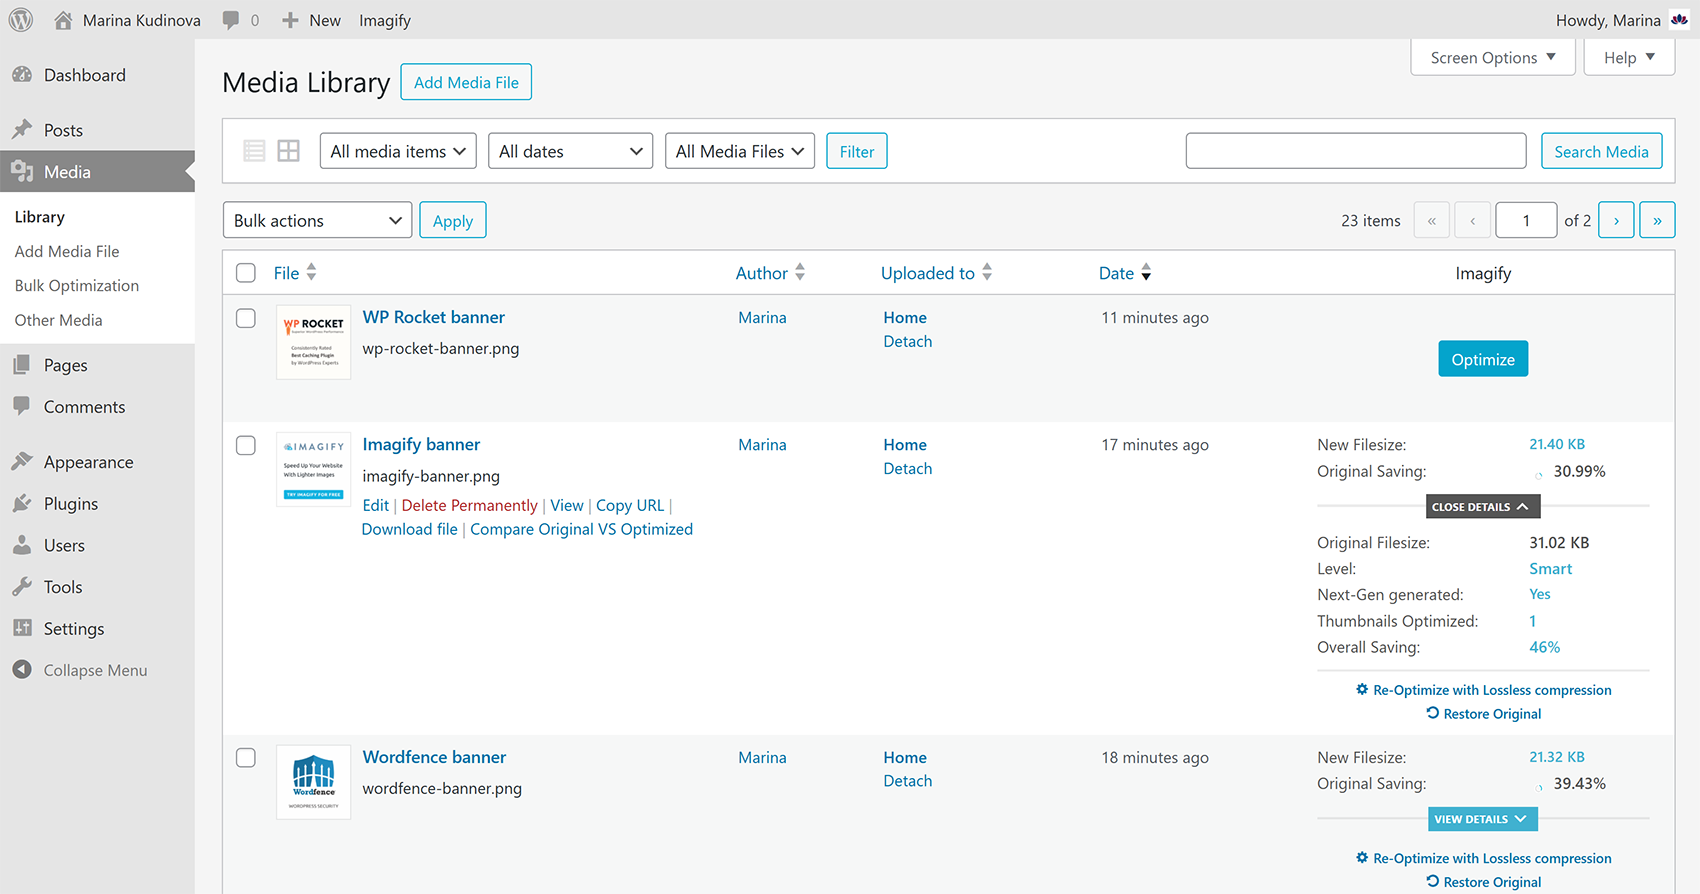The image size is (1700, 894).
Task: Open the All media items dropdown
Action: point(398,151)
